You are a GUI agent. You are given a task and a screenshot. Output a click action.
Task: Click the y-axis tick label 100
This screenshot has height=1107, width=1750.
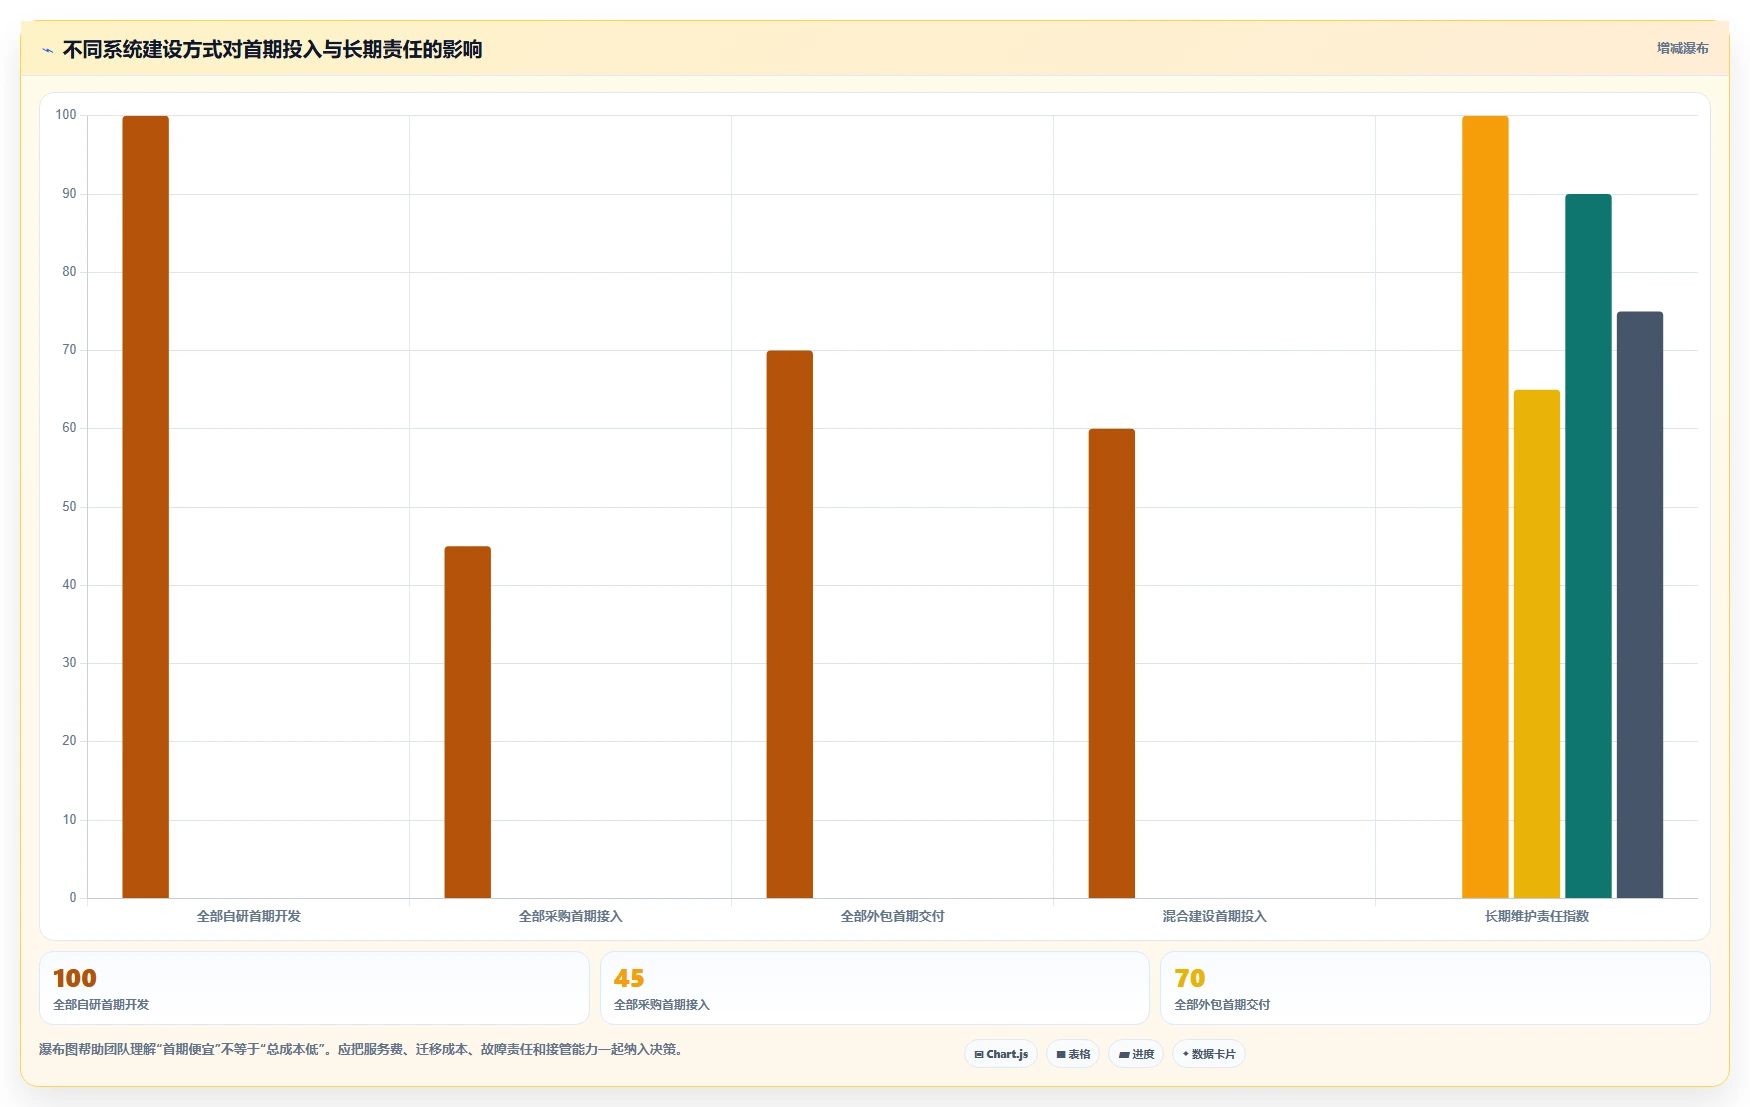(66, 115)
